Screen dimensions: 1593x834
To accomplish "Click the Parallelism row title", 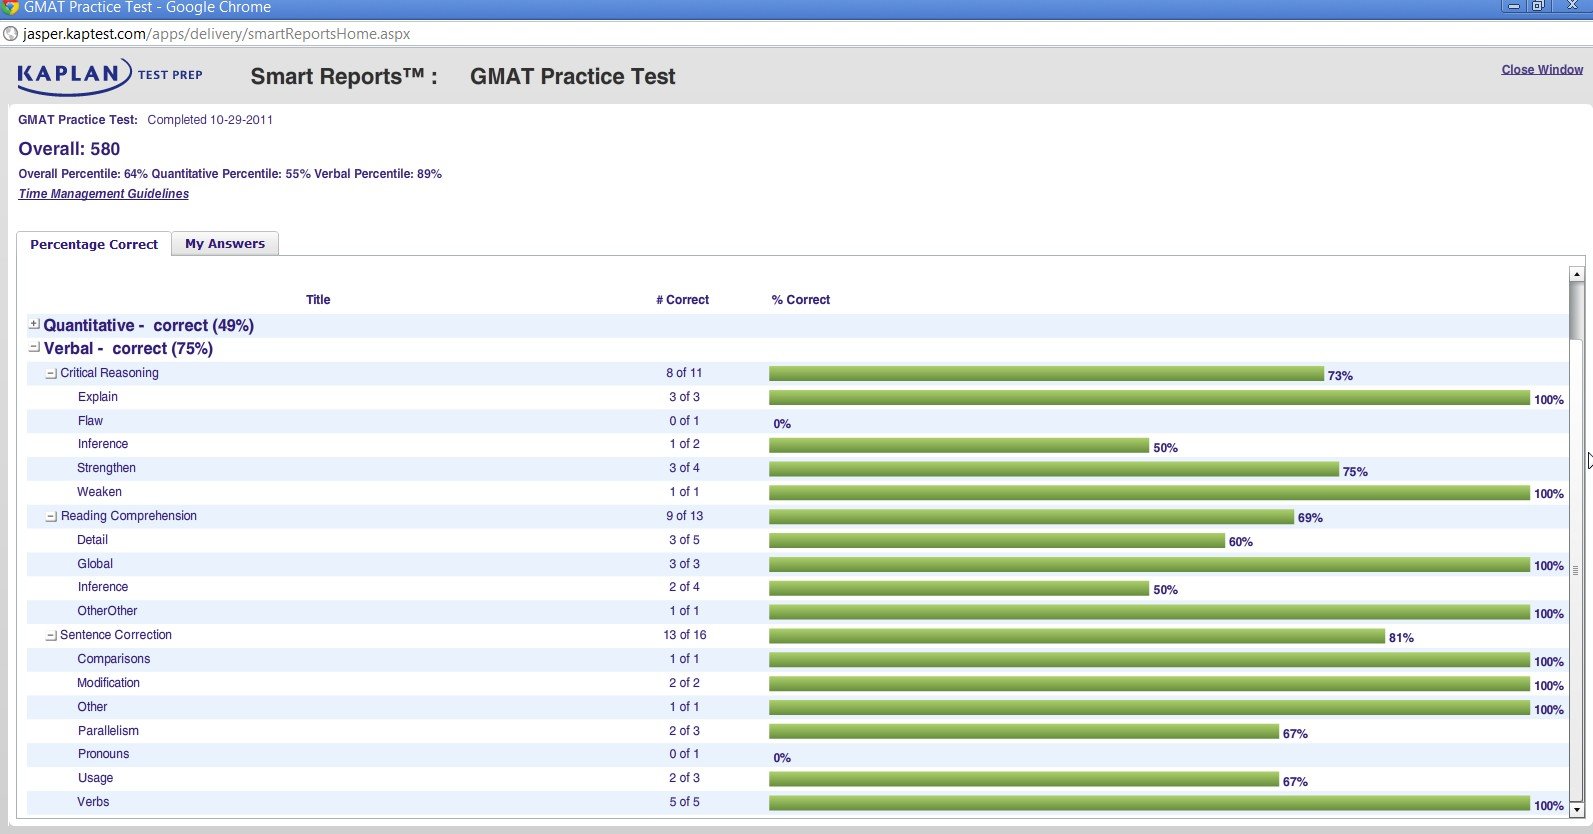I will 108,731.
